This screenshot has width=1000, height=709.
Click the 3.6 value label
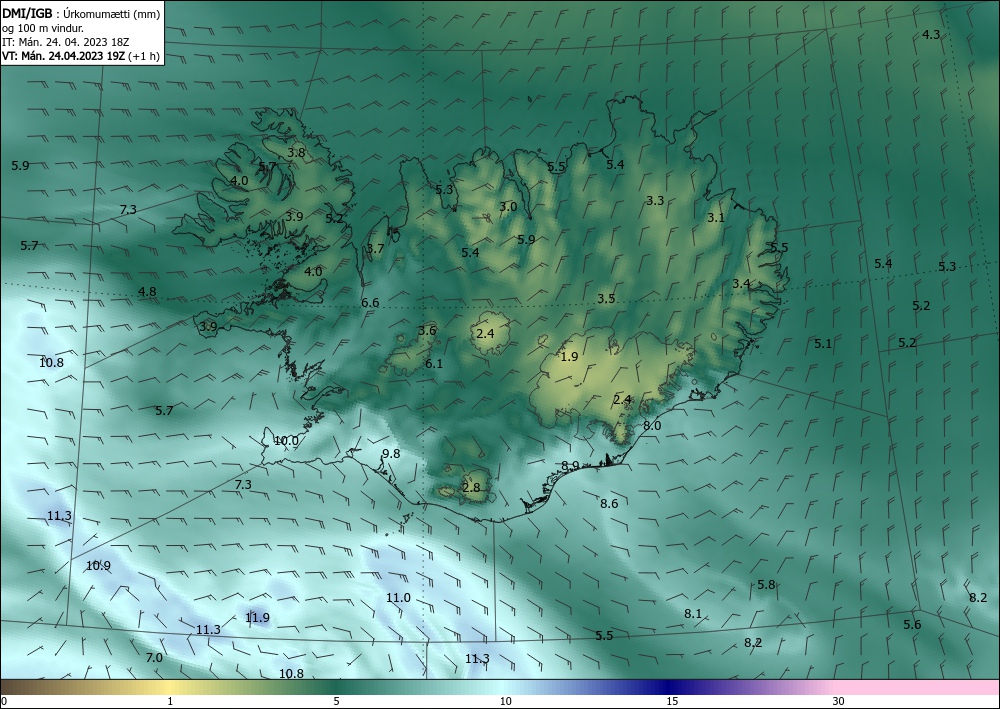tap(427, 330)
